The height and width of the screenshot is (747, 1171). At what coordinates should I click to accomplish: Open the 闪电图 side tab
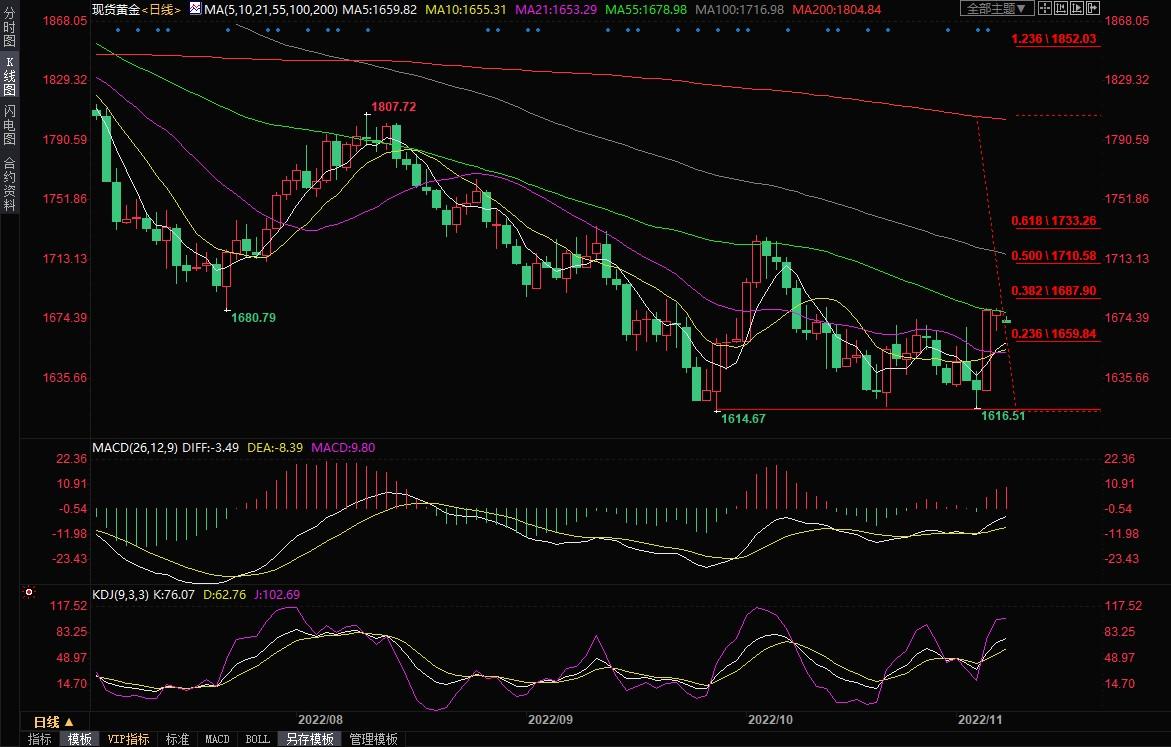[9, 125]
